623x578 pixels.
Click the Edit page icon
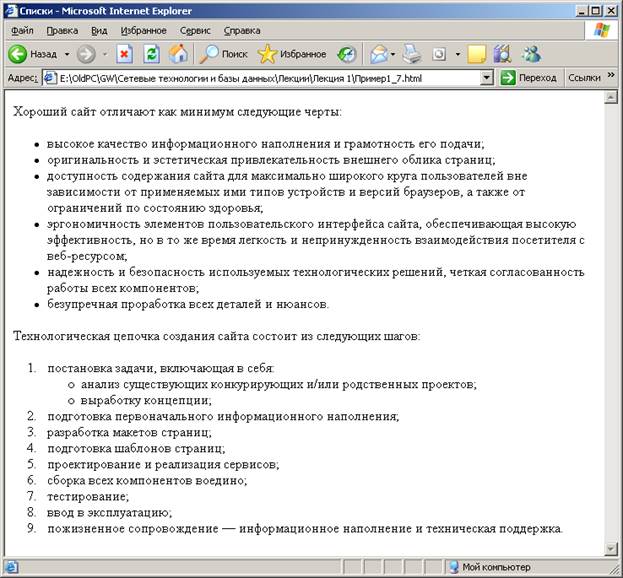click(439, 54)
